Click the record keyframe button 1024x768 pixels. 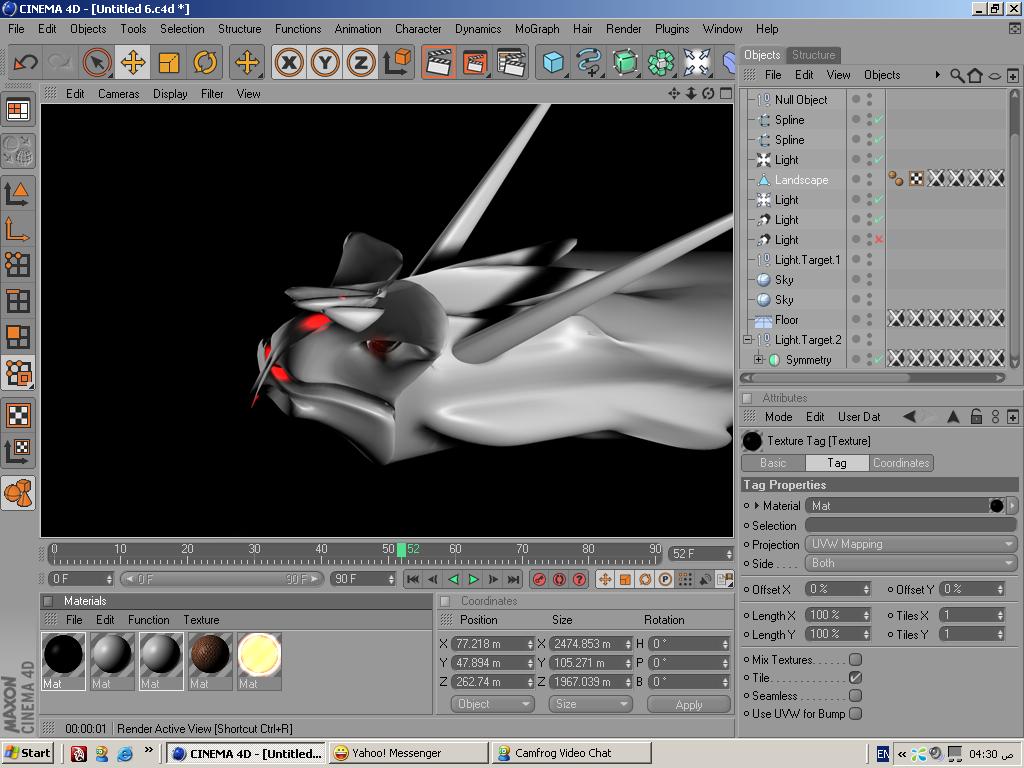[x=539, y=579]
